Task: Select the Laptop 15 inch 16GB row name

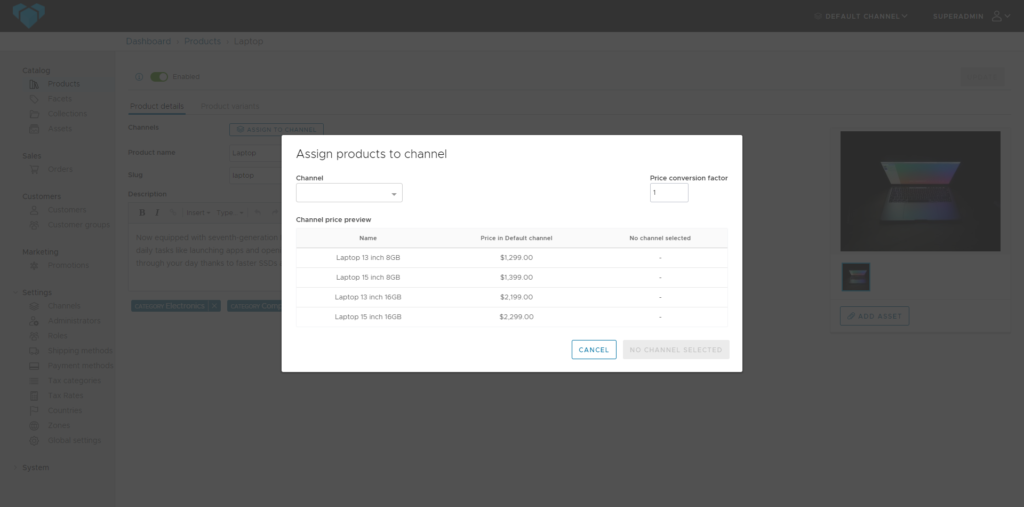Action: [368, 317]
